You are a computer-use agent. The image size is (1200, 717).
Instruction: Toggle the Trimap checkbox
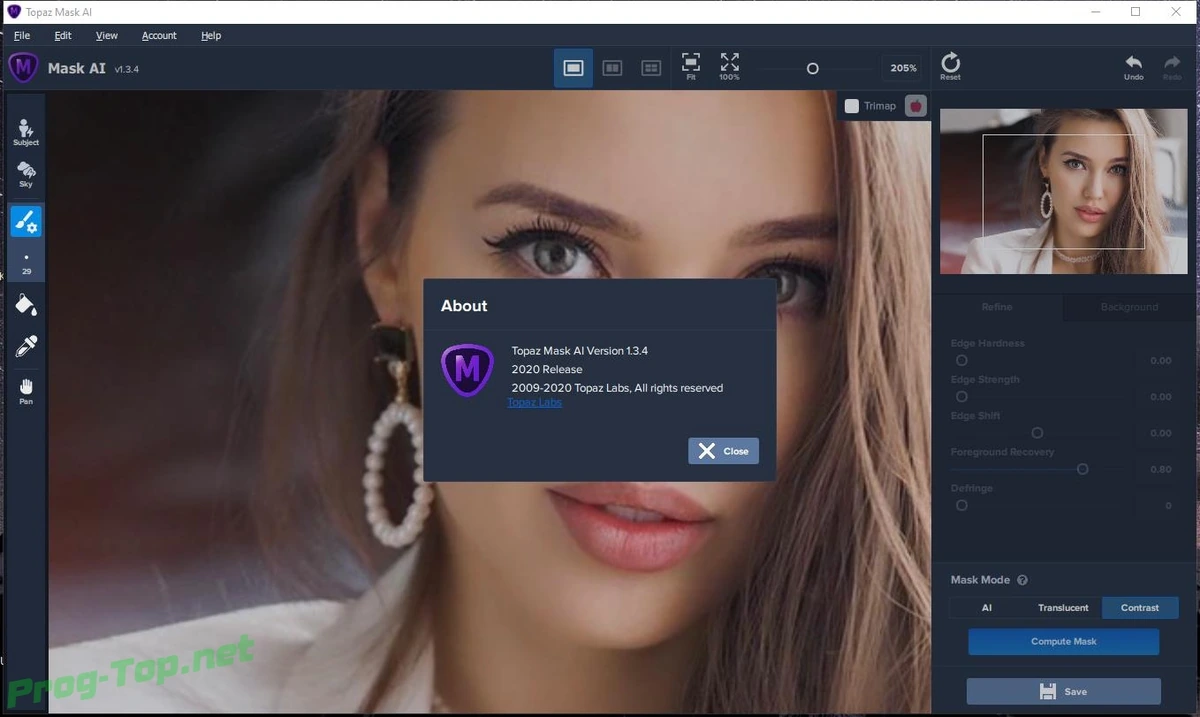pyautogui.click(x=852, y=105)
